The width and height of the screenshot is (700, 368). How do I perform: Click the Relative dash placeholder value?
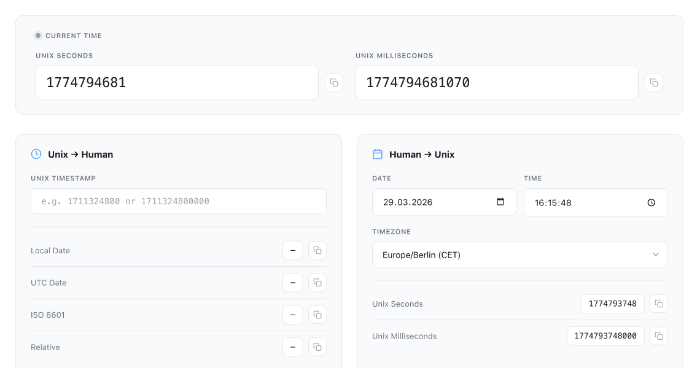[x=293, y=347]
